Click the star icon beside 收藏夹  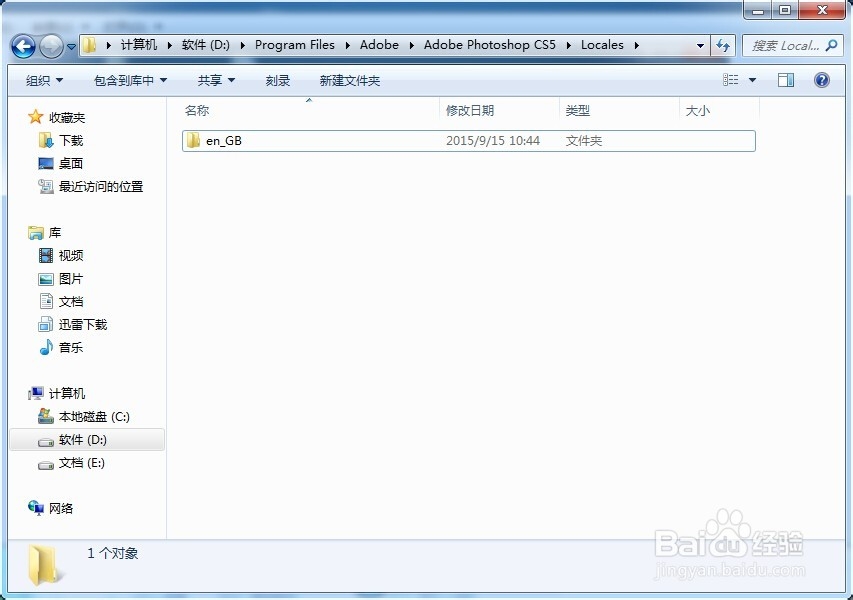pos(35,116)
